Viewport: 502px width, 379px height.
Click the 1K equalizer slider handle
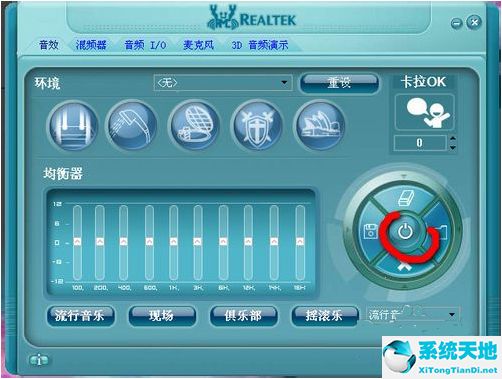pyautogui.click(x=173, y=241)
